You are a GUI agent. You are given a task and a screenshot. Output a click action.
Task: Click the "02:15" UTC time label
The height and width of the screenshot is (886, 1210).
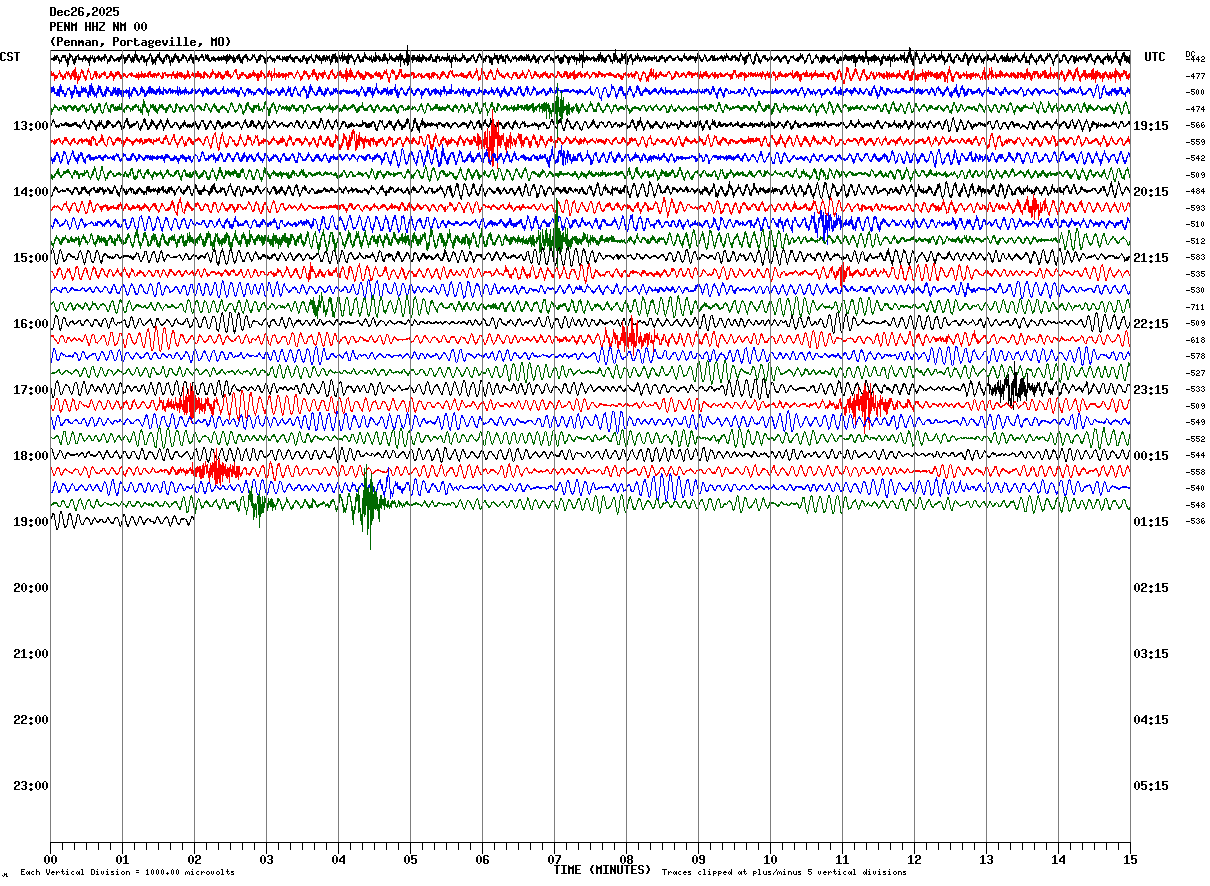point(1151,588)
